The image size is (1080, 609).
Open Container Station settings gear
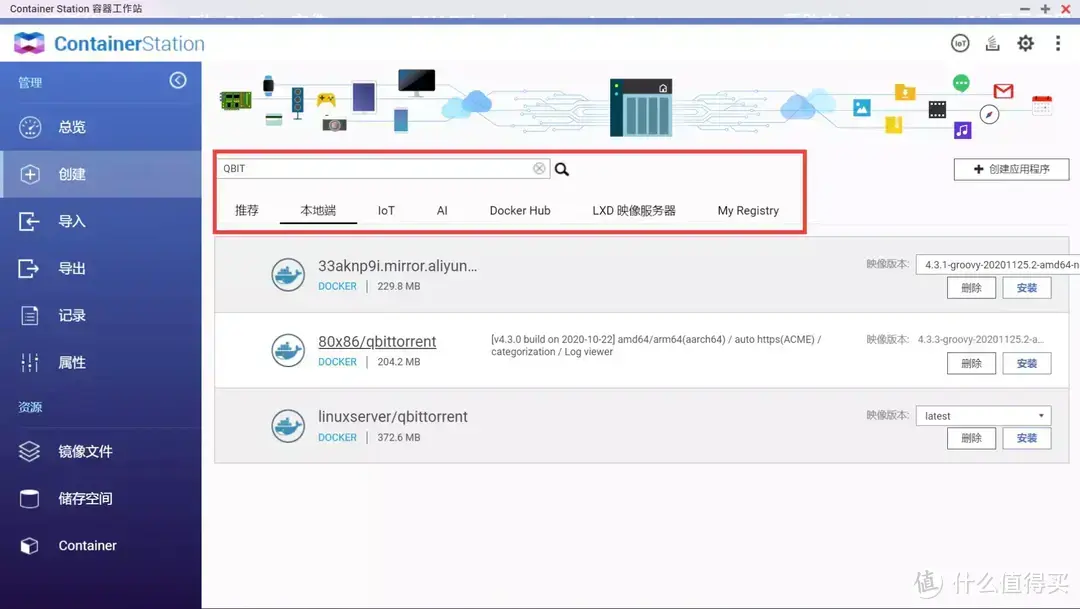point(1025,43)
